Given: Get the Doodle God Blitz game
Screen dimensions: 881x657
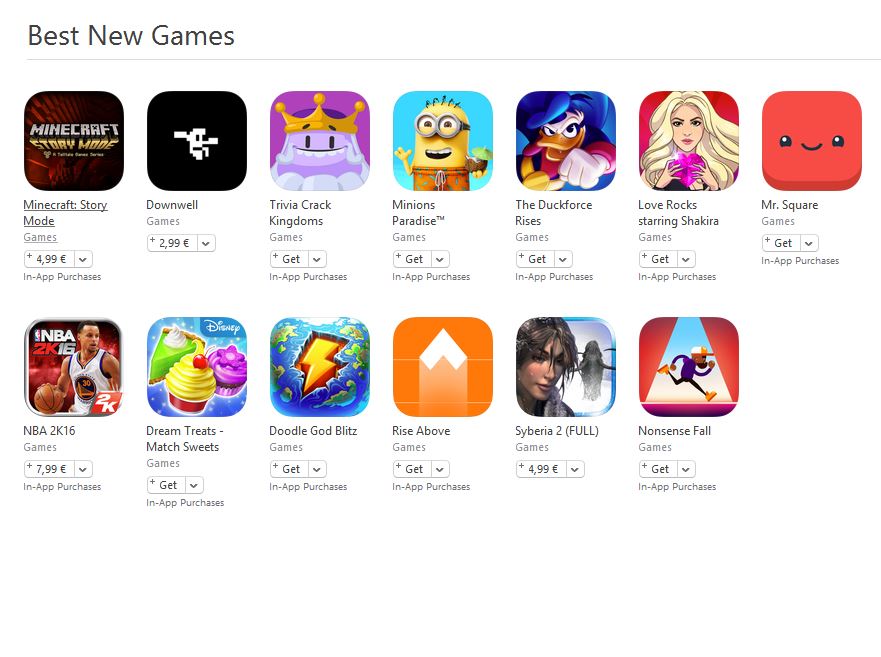Looking at the screenshot, I should pyautogui.click(x=289, y=469).
